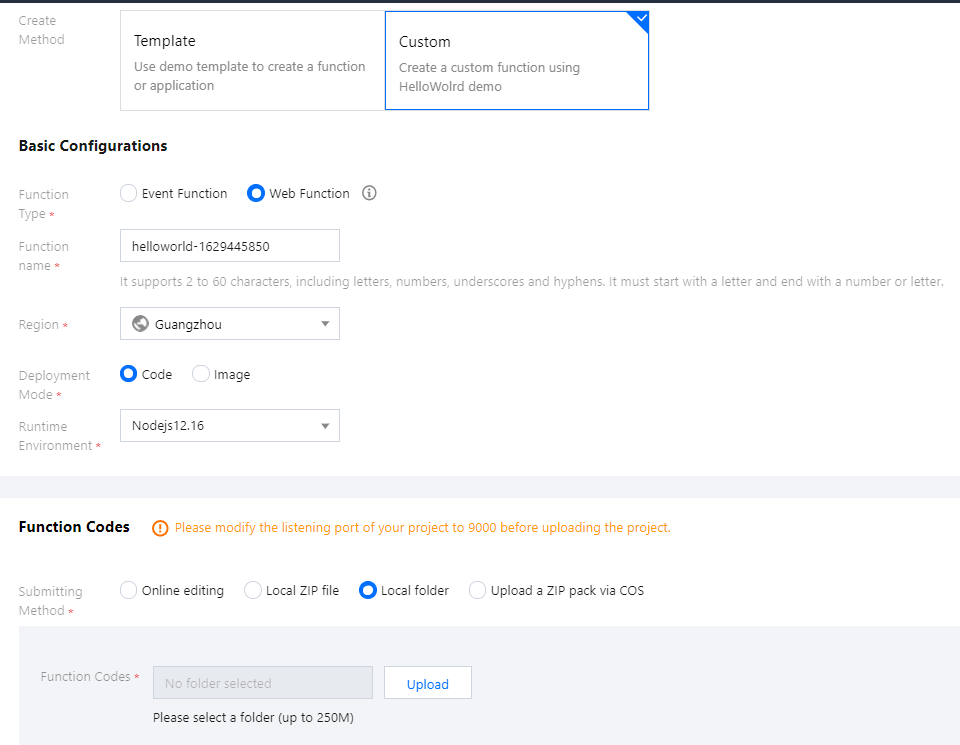Screen dimensions: 960x745
Task: Select Code deployment mode
Action: [129, 374]
